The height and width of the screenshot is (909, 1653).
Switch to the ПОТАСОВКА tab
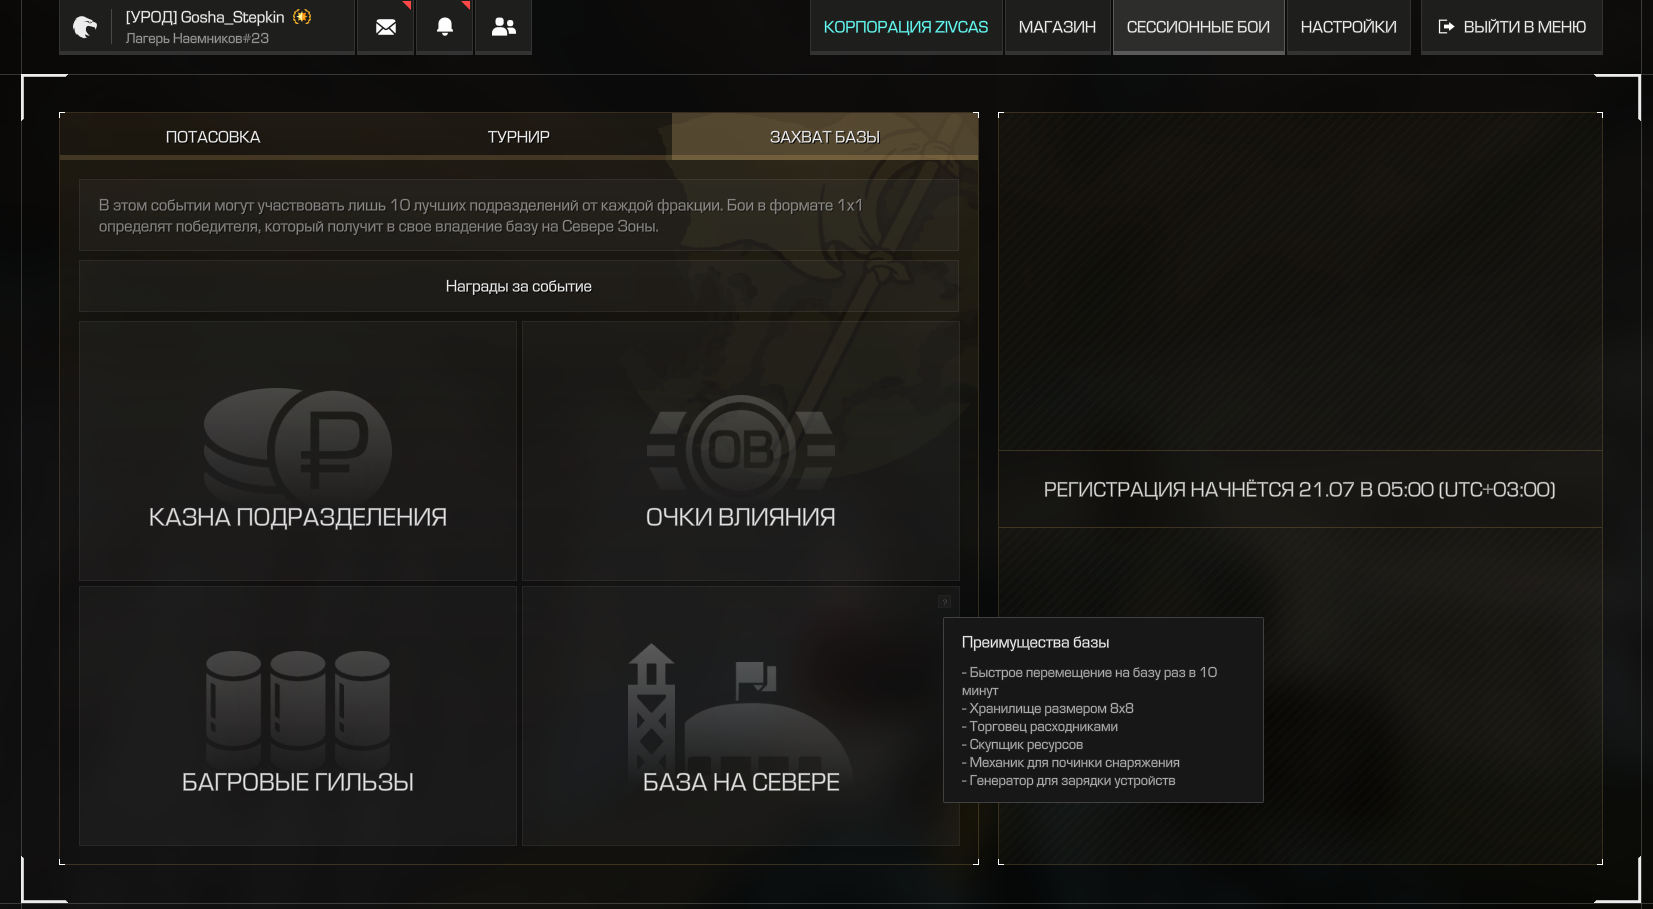(213, 136)
